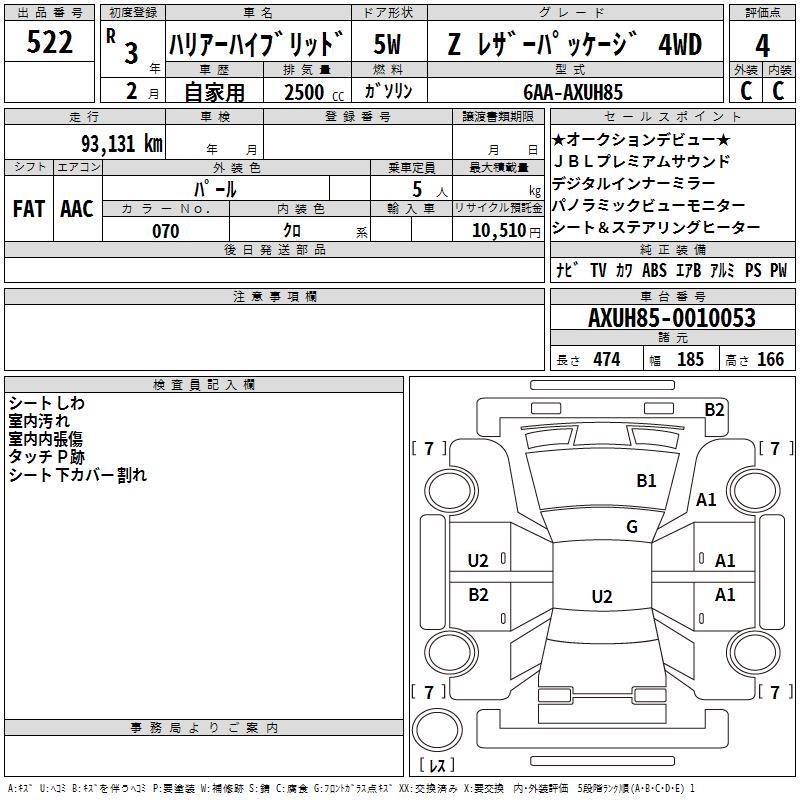Image resolution: width=800 pixels, height=800 pixels.
Task: Click the shift type FAT
Action: pyautogui.click(x=29, y=209)
